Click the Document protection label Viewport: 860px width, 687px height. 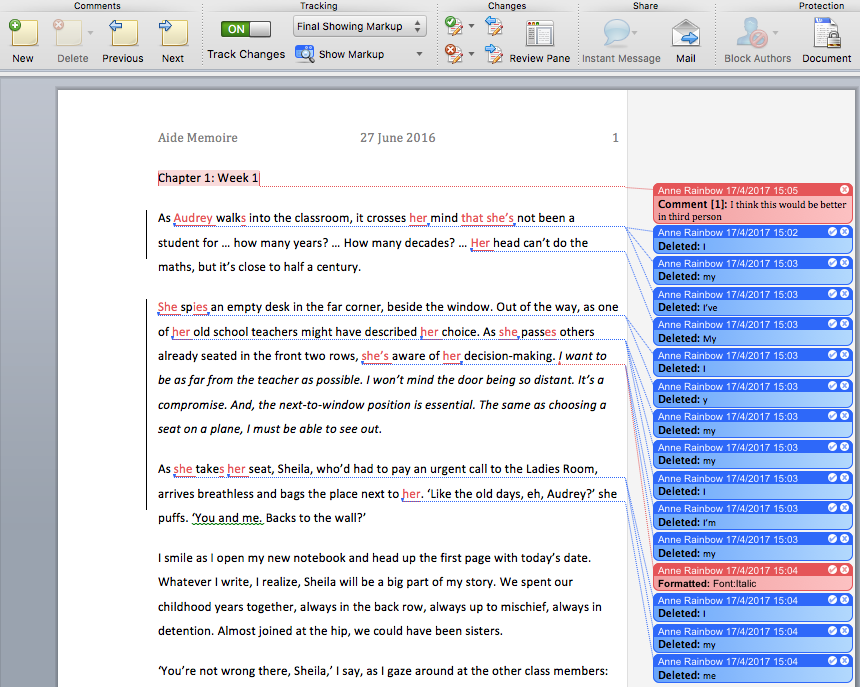click(827, 58)
